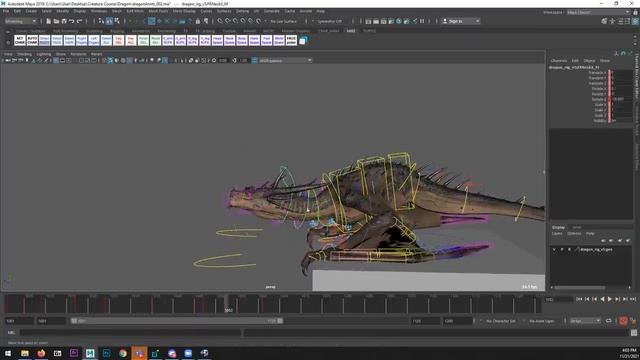Open the viewport Panels menu

[x=96, y=54]
